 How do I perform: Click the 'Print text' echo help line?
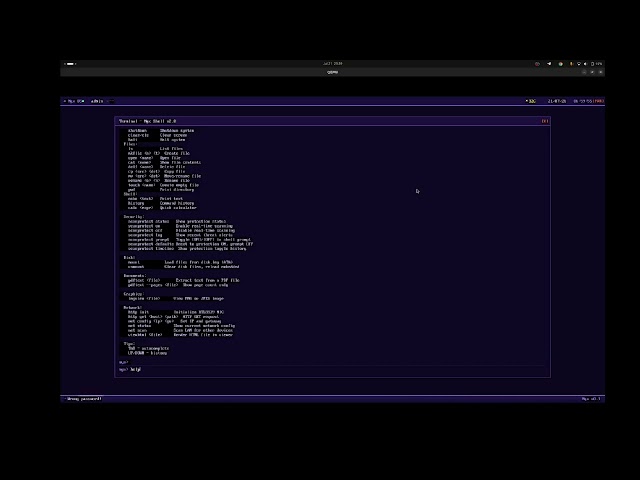tap(155, 199)
